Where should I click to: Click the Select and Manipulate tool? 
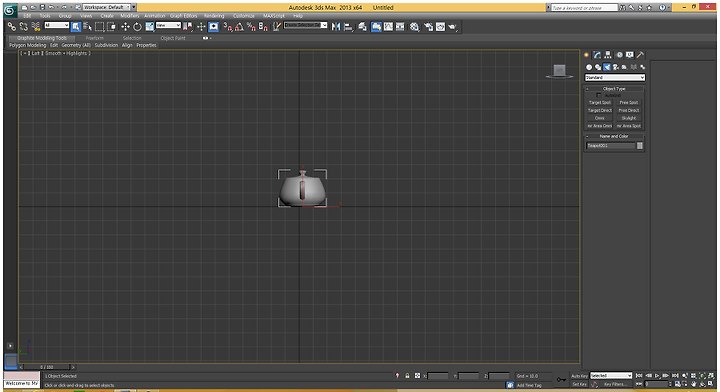click(201, 27)
